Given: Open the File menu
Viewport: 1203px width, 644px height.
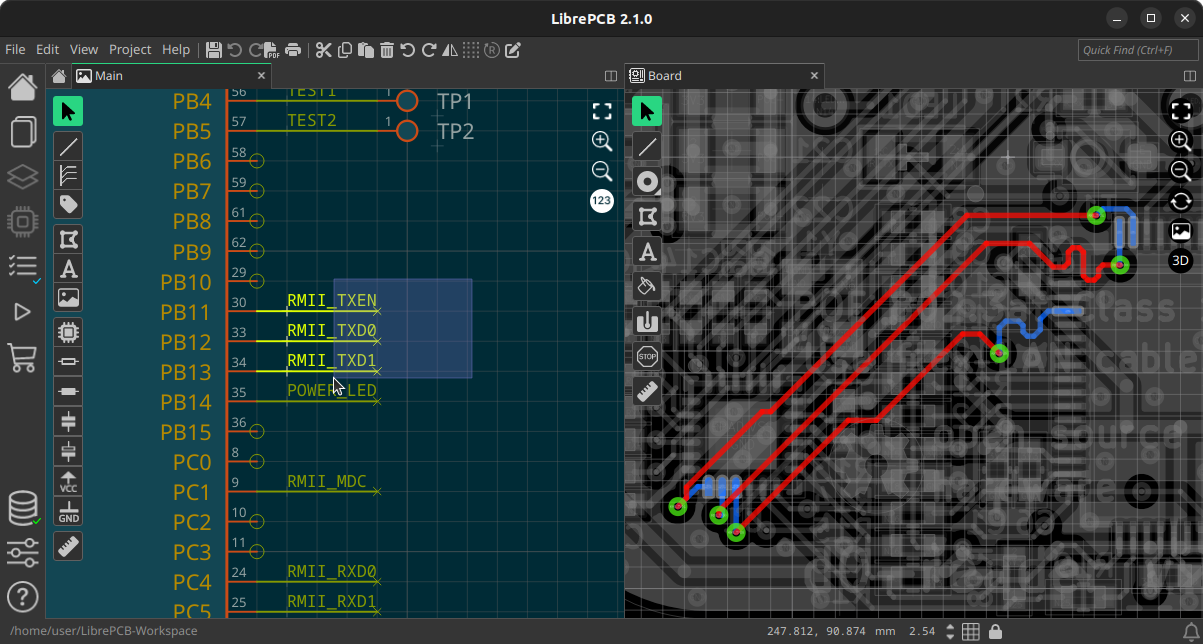Looking at the screenshot, I should (15, 49).
